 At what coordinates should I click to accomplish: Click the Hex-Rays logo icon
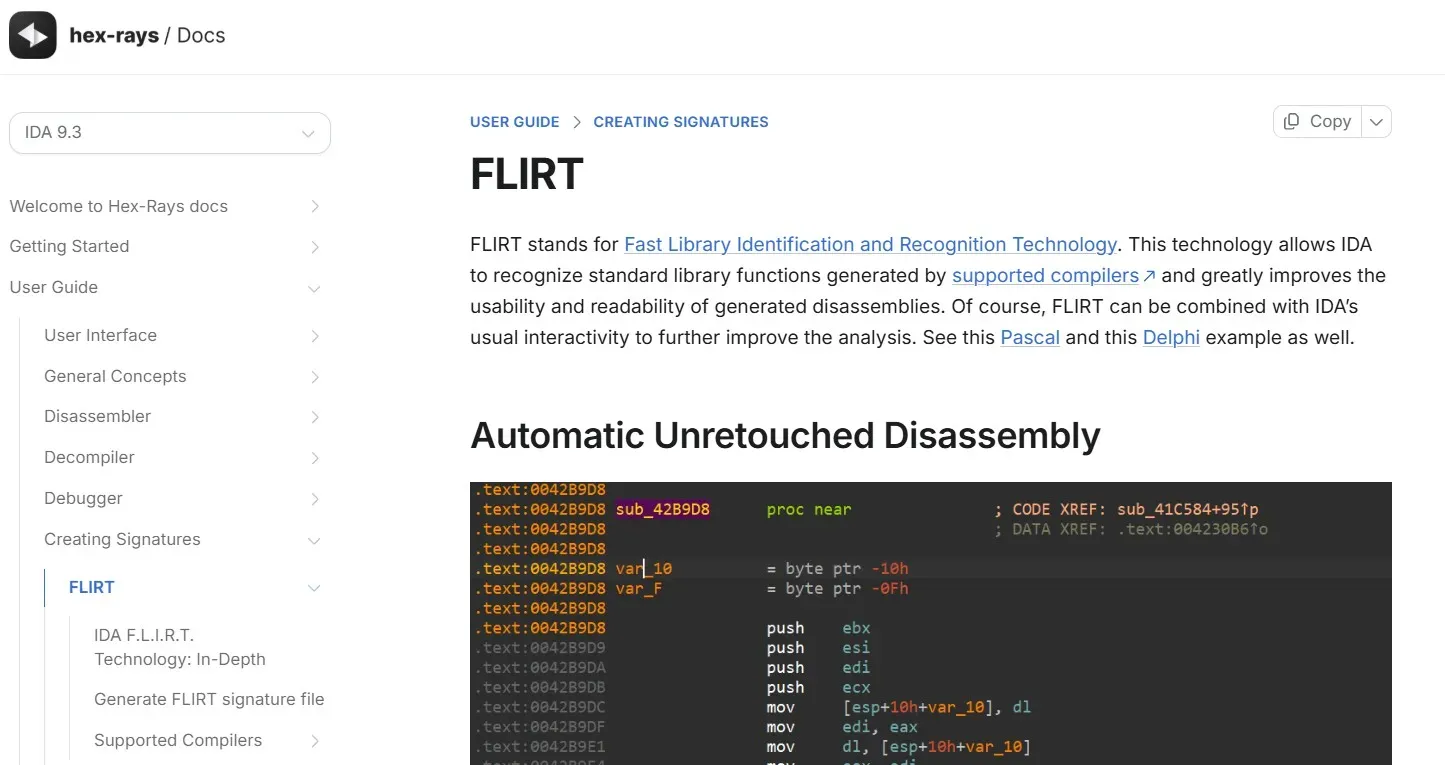point(33,36)
